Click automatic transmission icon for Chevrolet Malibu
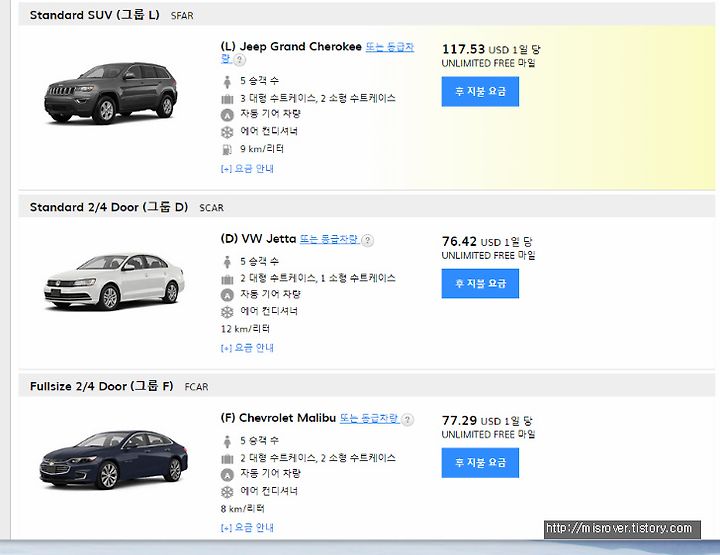Viewport: 720px width, 555px height. 227,474
